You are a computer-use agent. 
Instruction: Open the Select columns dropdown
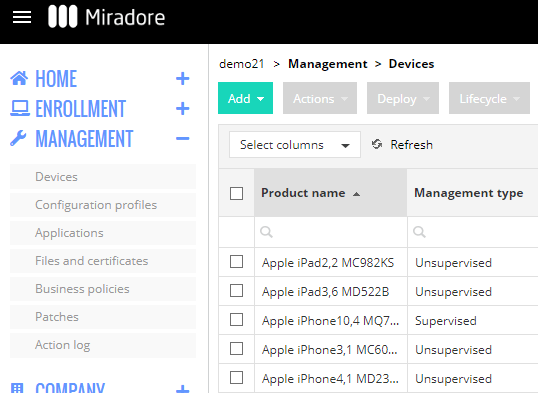[295, 145]
